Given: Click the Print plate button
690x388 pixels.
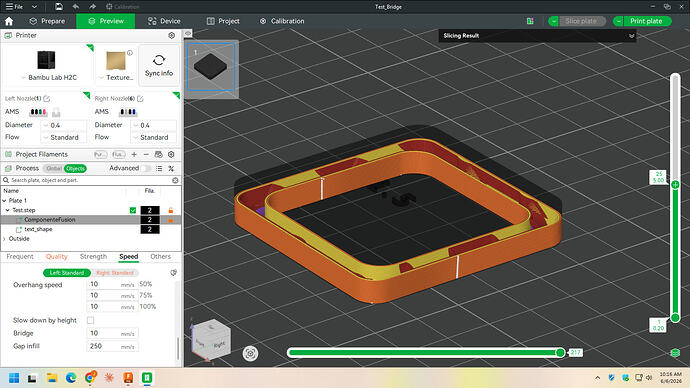Looking at the screenshot, I should pyautogui.click(x=647, y=21).
